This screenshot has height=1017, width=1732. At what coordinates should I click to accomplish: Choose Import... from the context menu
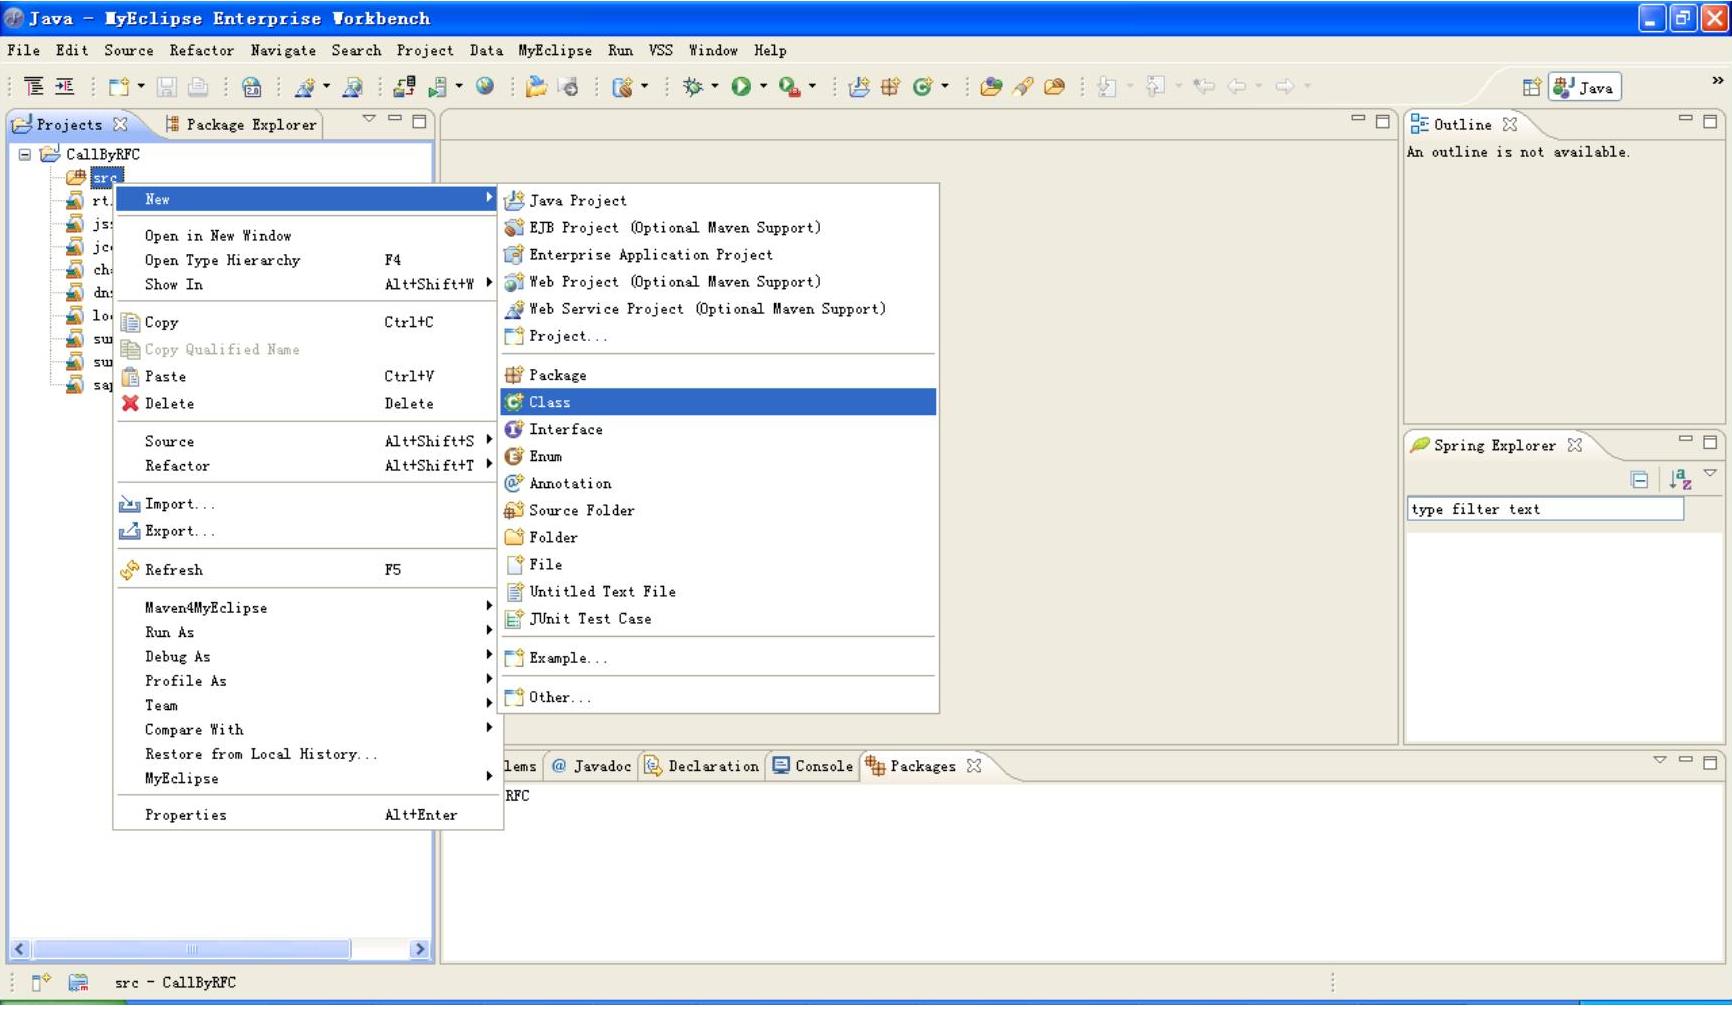[x=307, y=504]
